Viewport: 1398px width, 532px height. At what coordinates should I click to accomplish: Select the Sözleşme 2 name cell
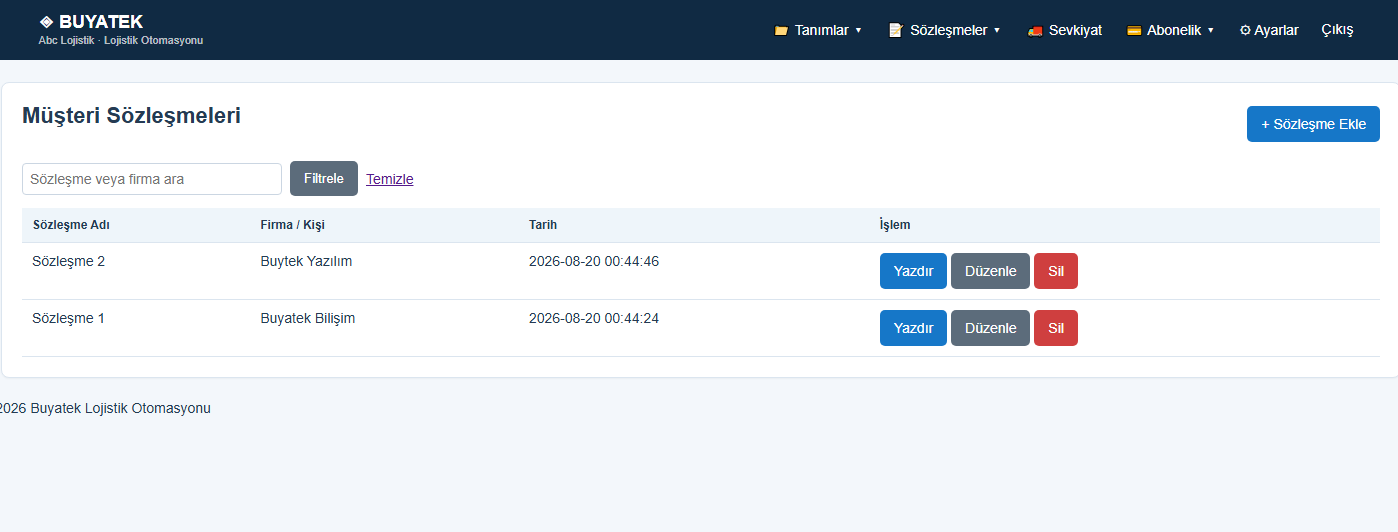click(x=69, y=261)
